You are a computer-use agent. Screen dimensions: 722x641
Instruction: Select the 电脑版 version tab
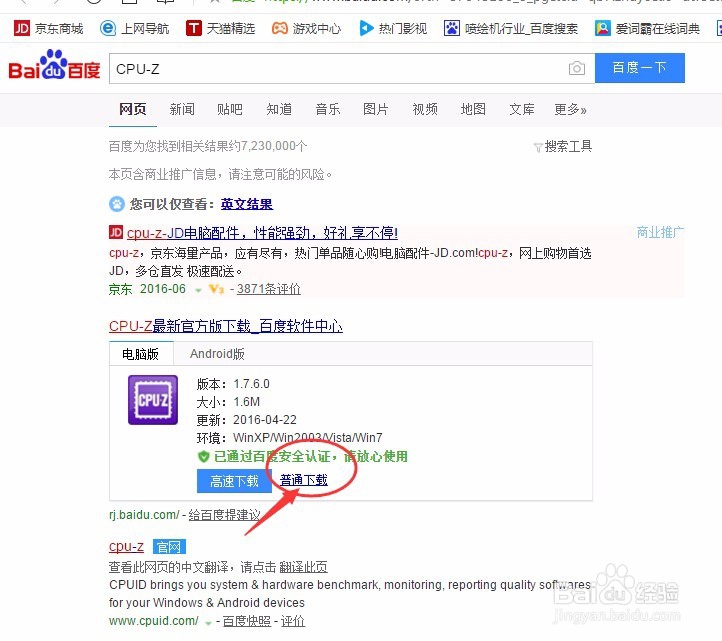click(141, 354)
